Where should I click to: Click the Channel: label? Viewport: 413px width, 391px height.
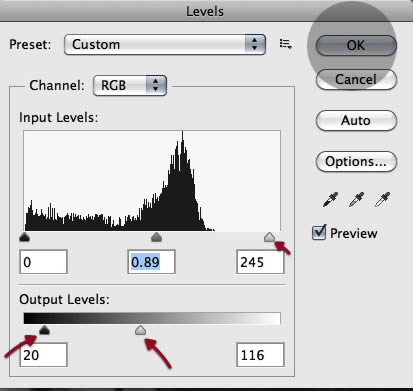[x=57, y=85]
